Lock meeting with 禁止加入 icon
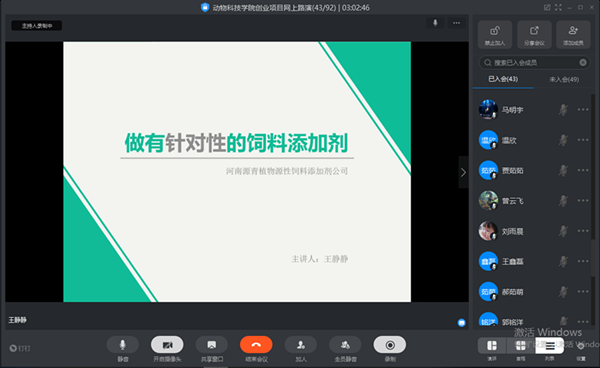Screen dimensions: 600x368 click(x=495, y=34)
